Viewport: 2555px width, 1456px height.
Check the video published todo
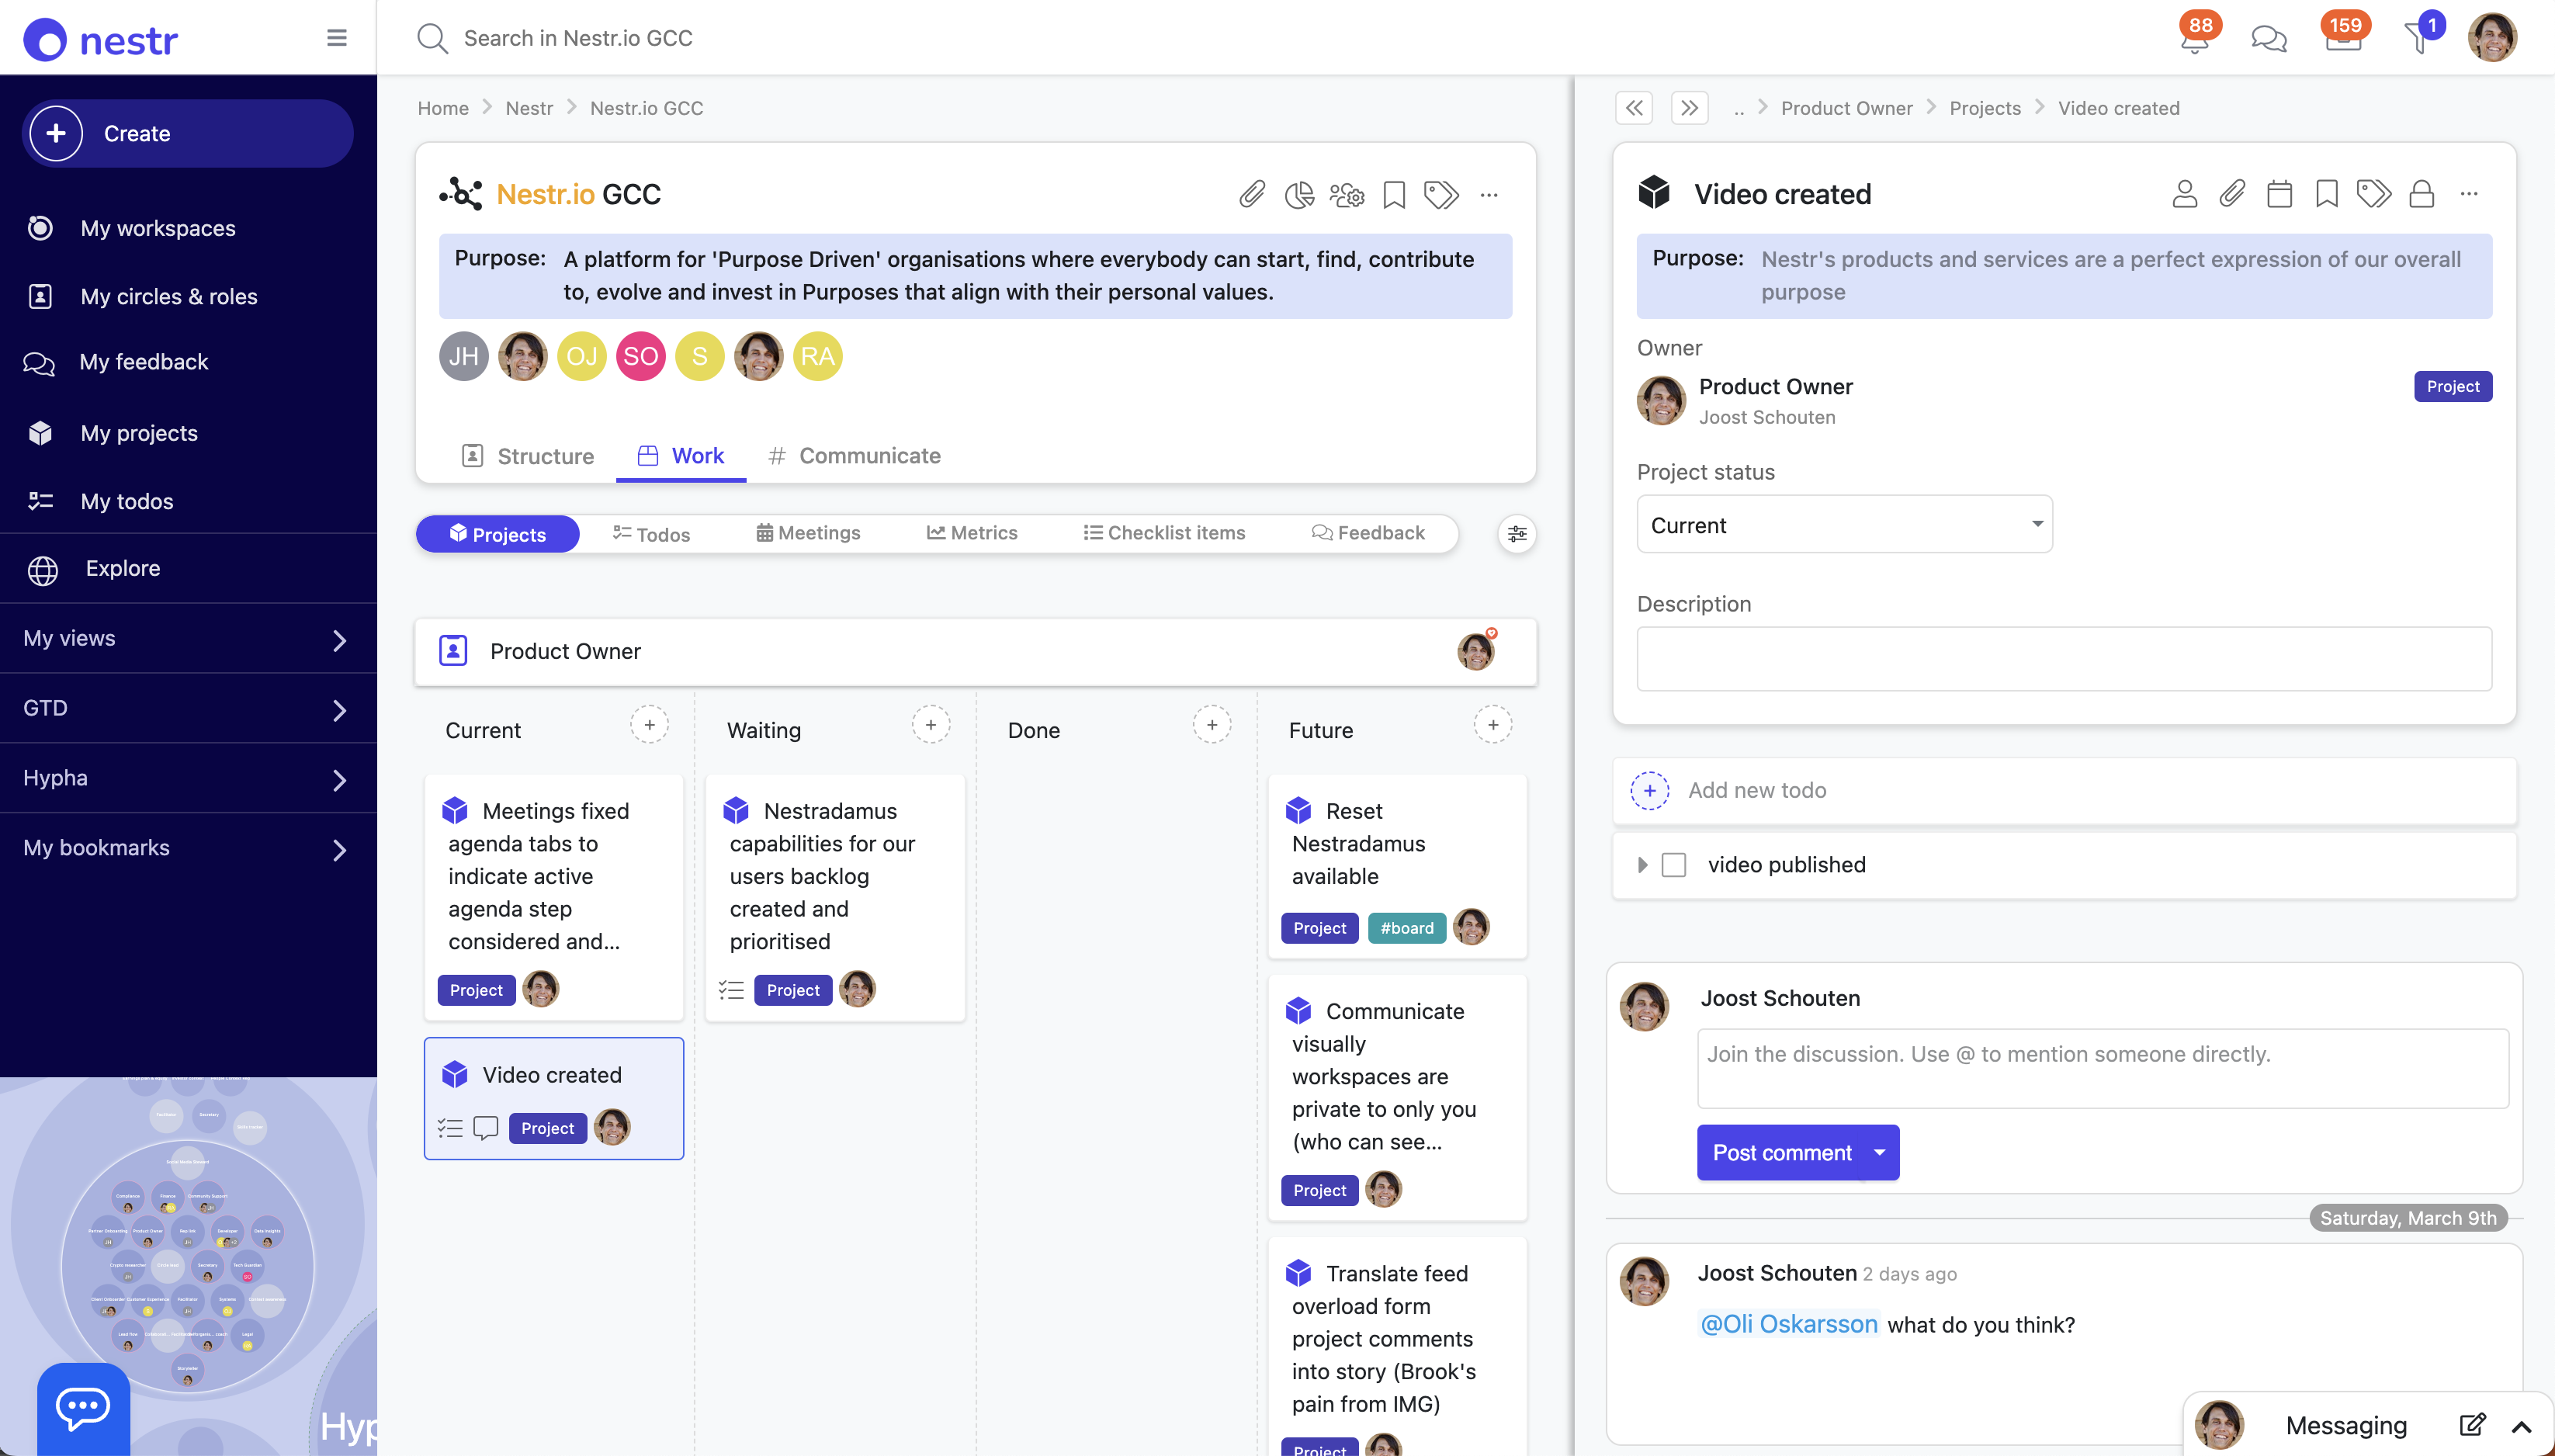pyautogui.click(x=1673, y=865)
